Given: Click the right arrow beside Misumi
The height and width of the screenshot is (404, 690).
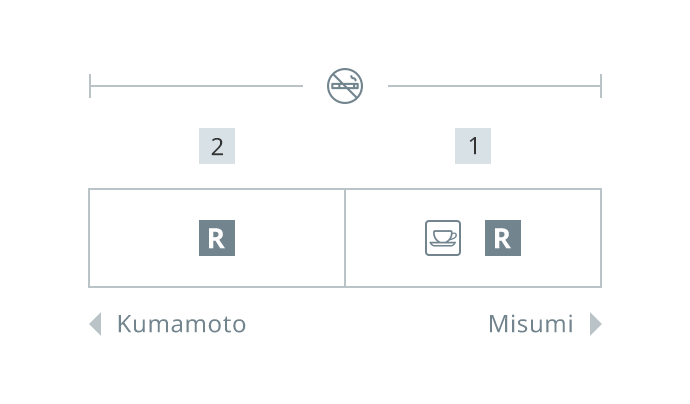Looking at the screenshot, I should pyautogui.click(x=596, y=324).
